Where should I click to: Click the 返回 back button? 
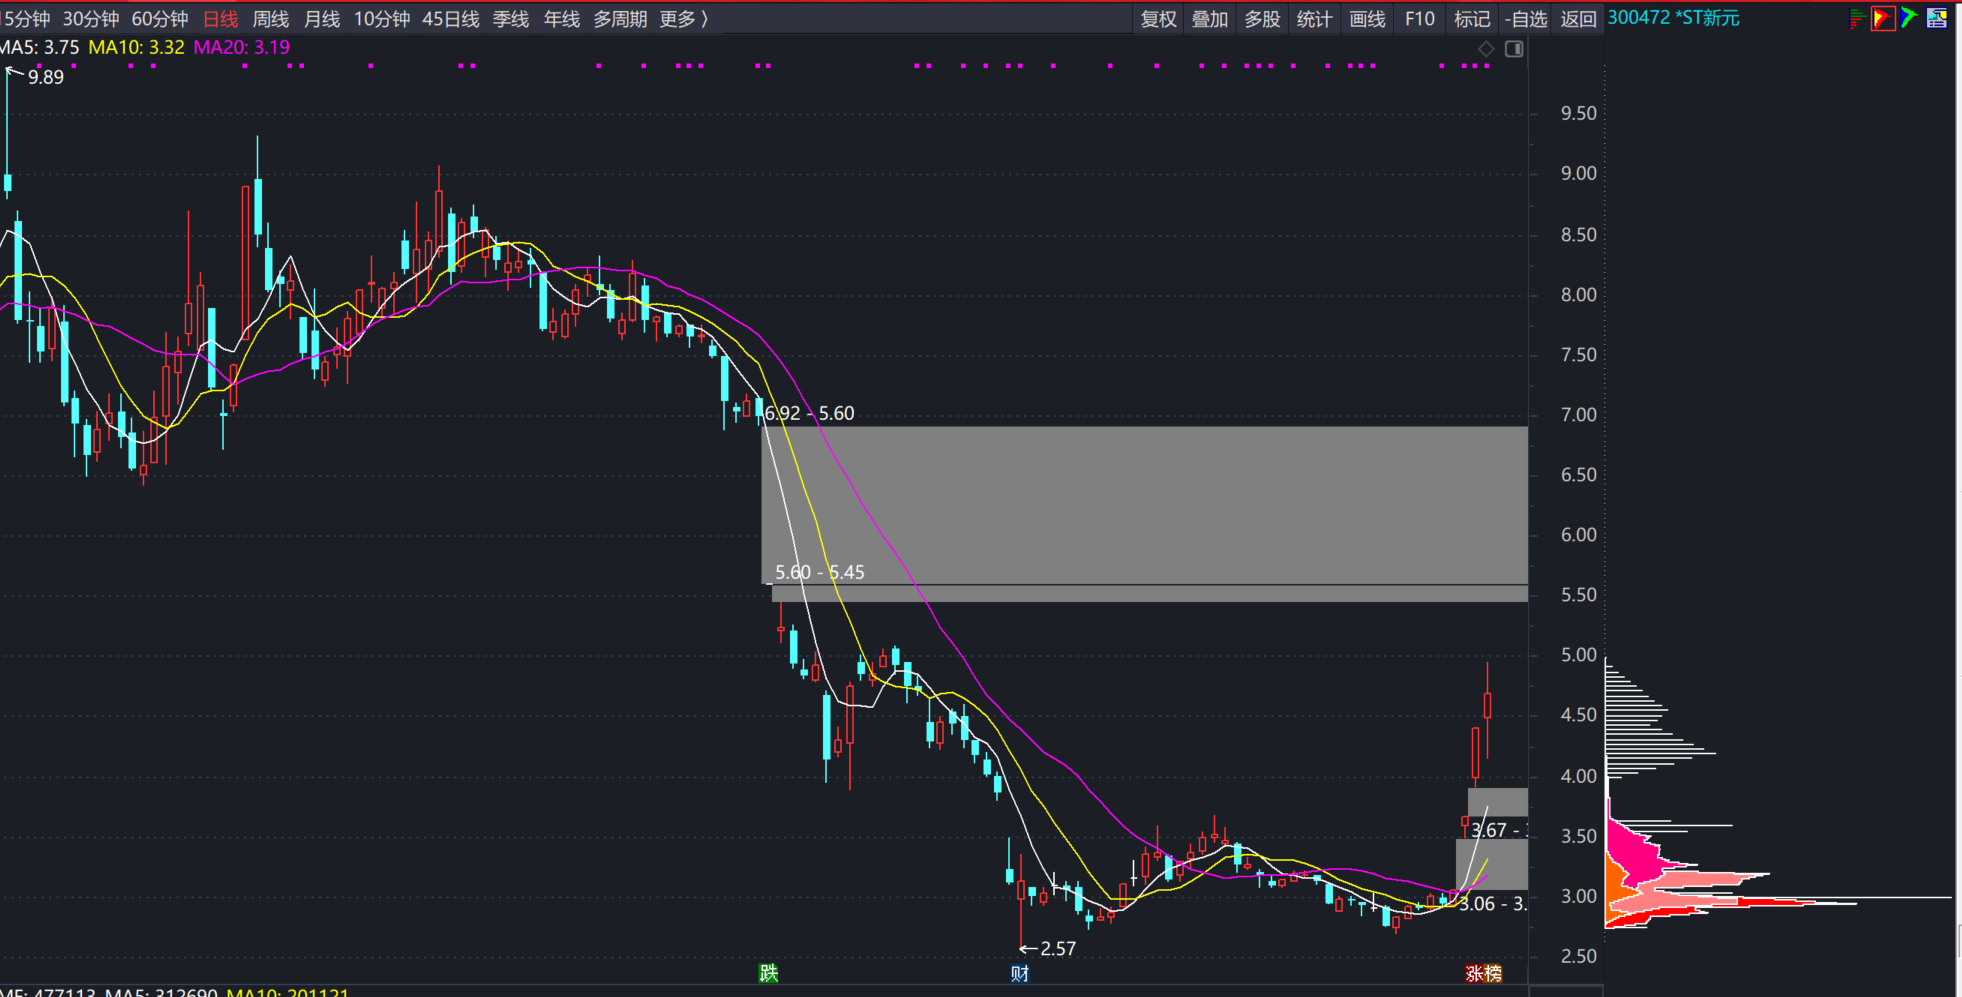1579,19
